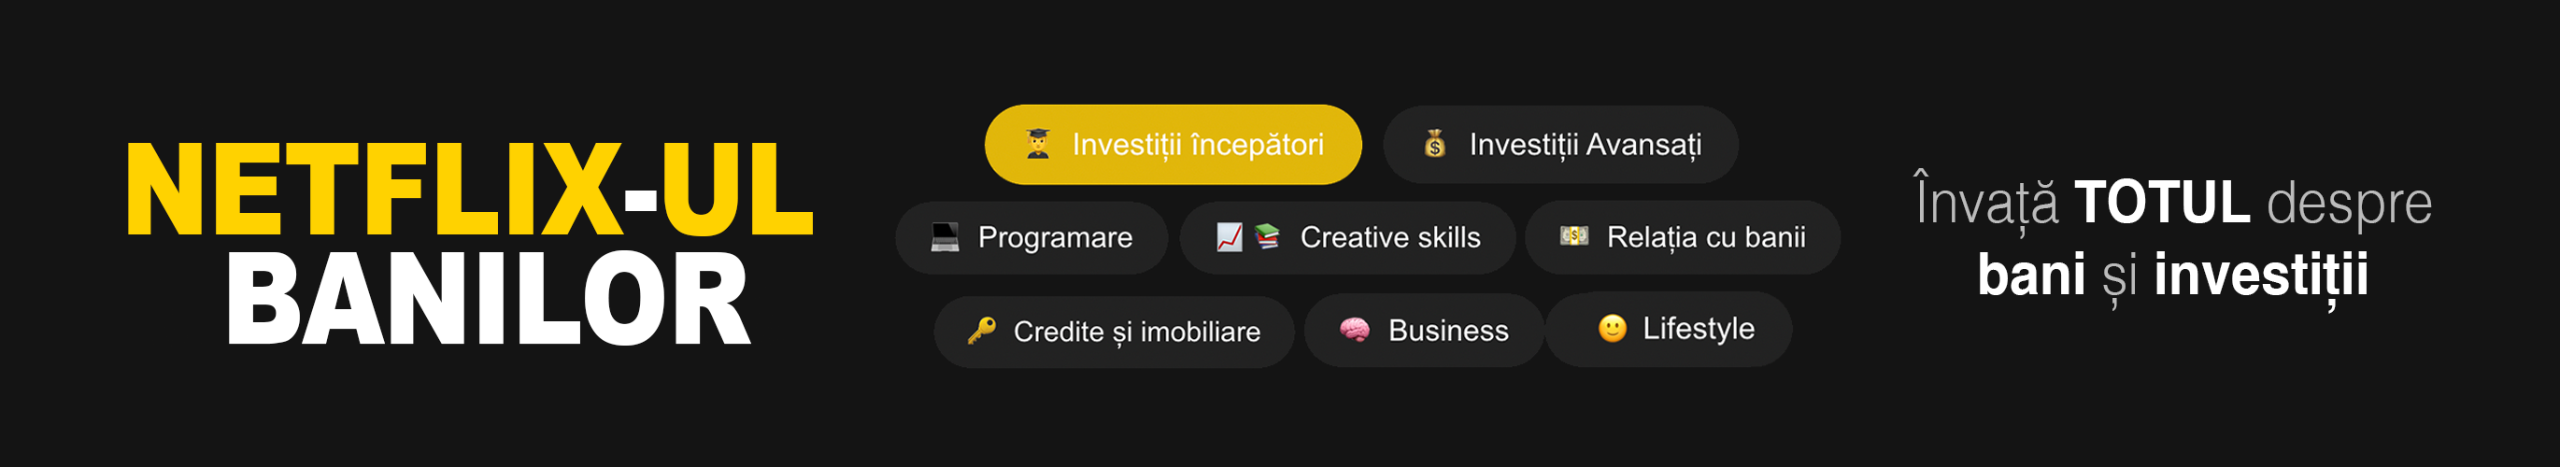The height and width of the screenshot is (467, 2560).
Task: Open the Credite și imobiliare label
Action: click(x=1137, y=332)
